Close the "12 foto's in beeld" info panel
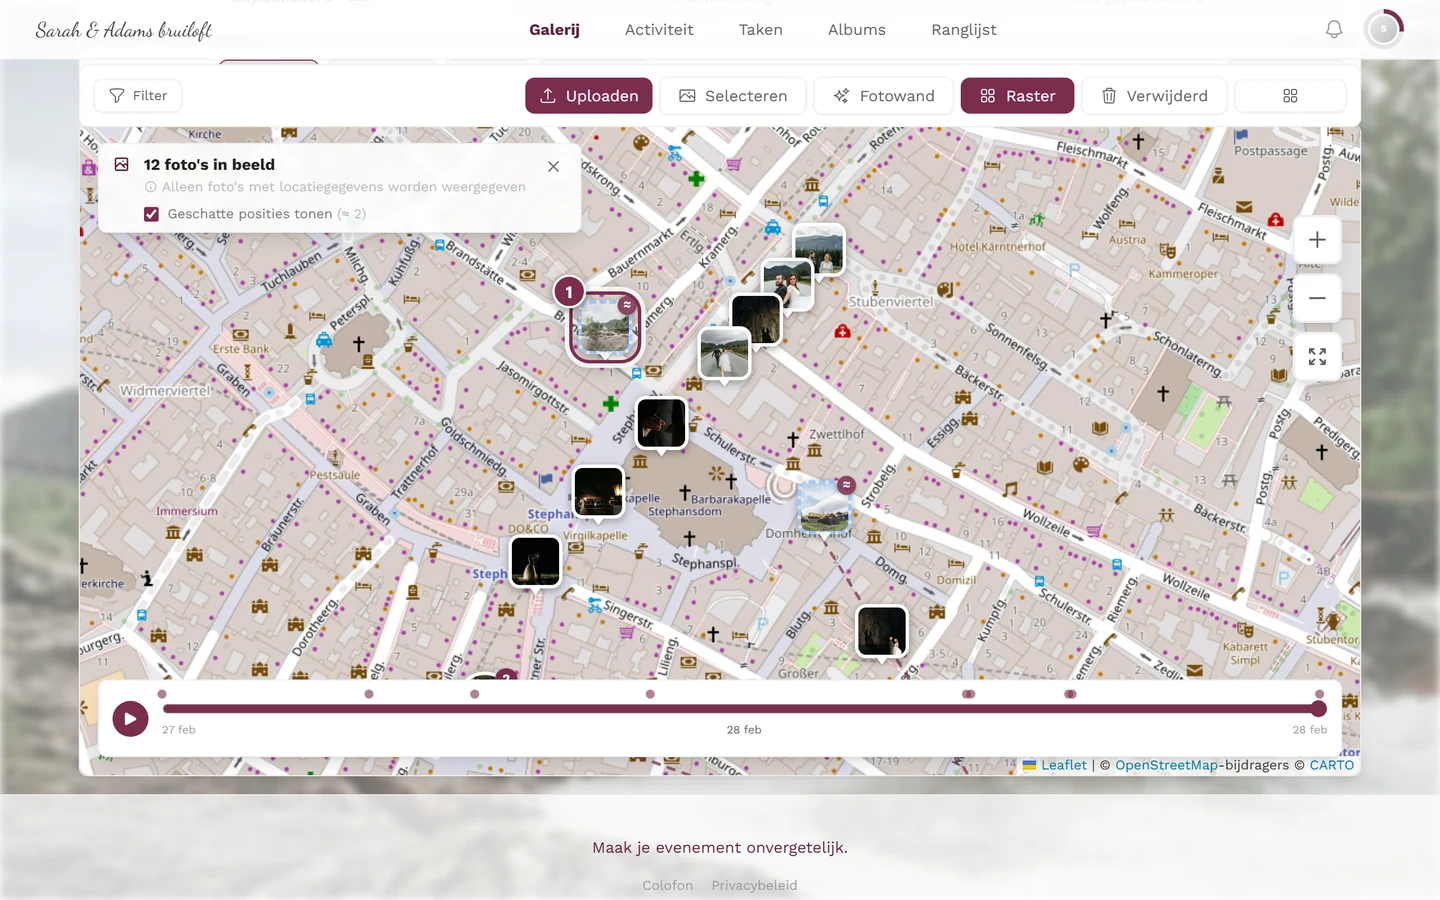This screenshot has height=900, width=1440. 553,166
